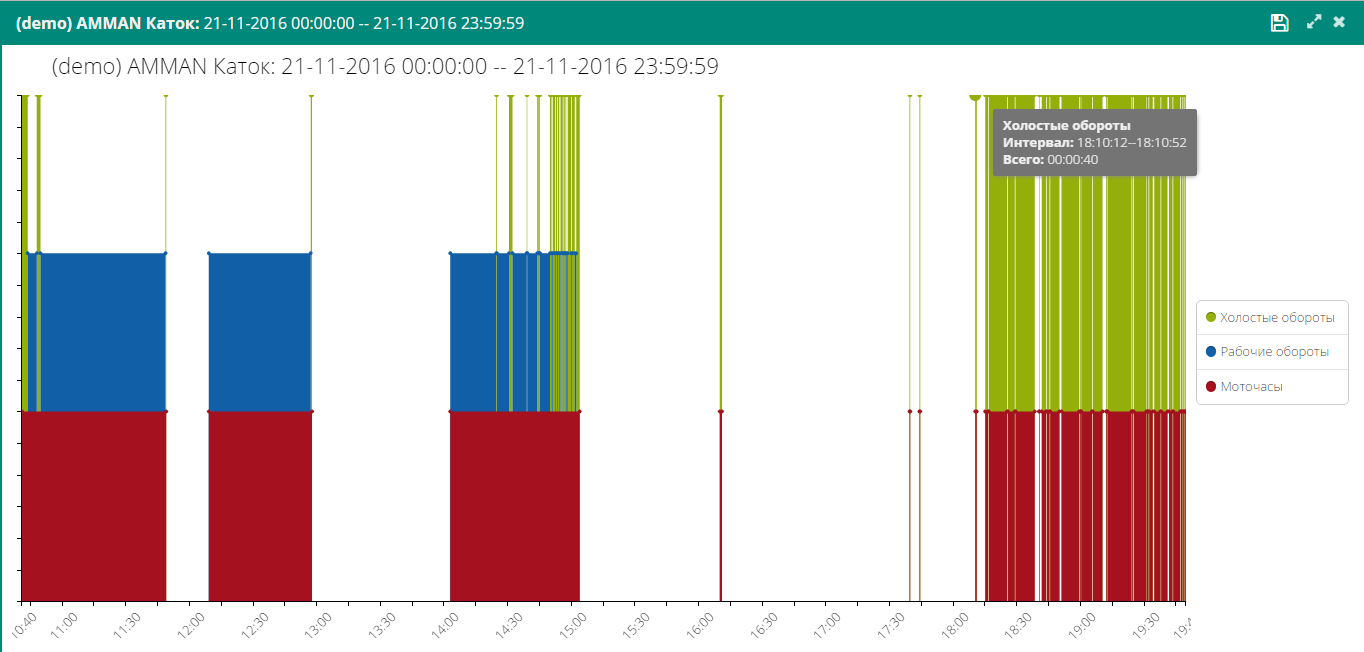Select the blue block between 12:00 and 13:00

click(260, 332)
